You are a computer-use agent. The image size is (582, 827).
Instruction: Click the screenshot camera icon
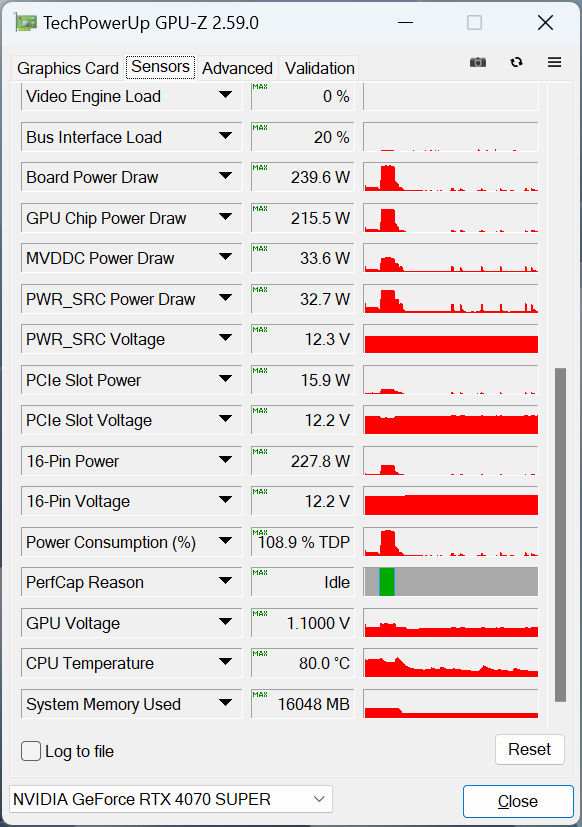478,62
